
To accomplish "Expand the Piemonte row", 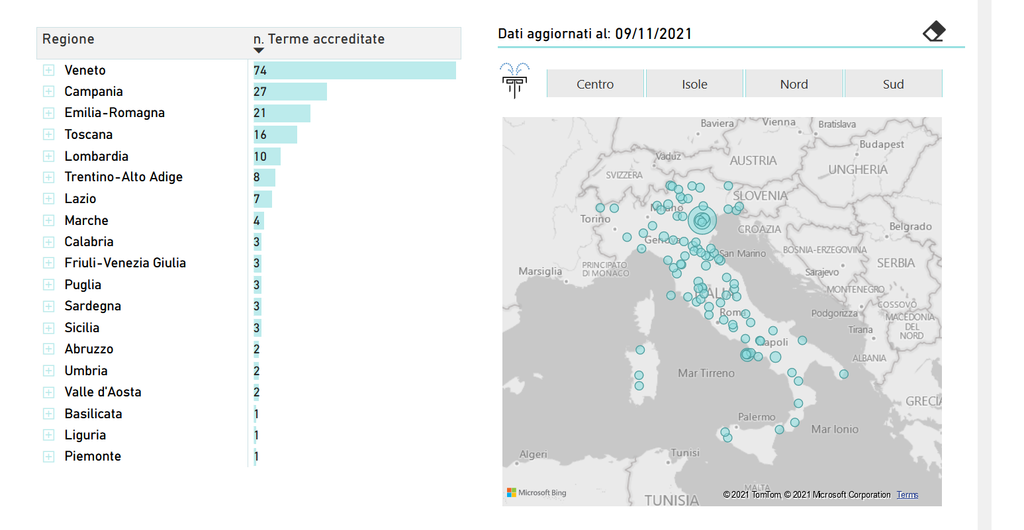I will (48, 456).
